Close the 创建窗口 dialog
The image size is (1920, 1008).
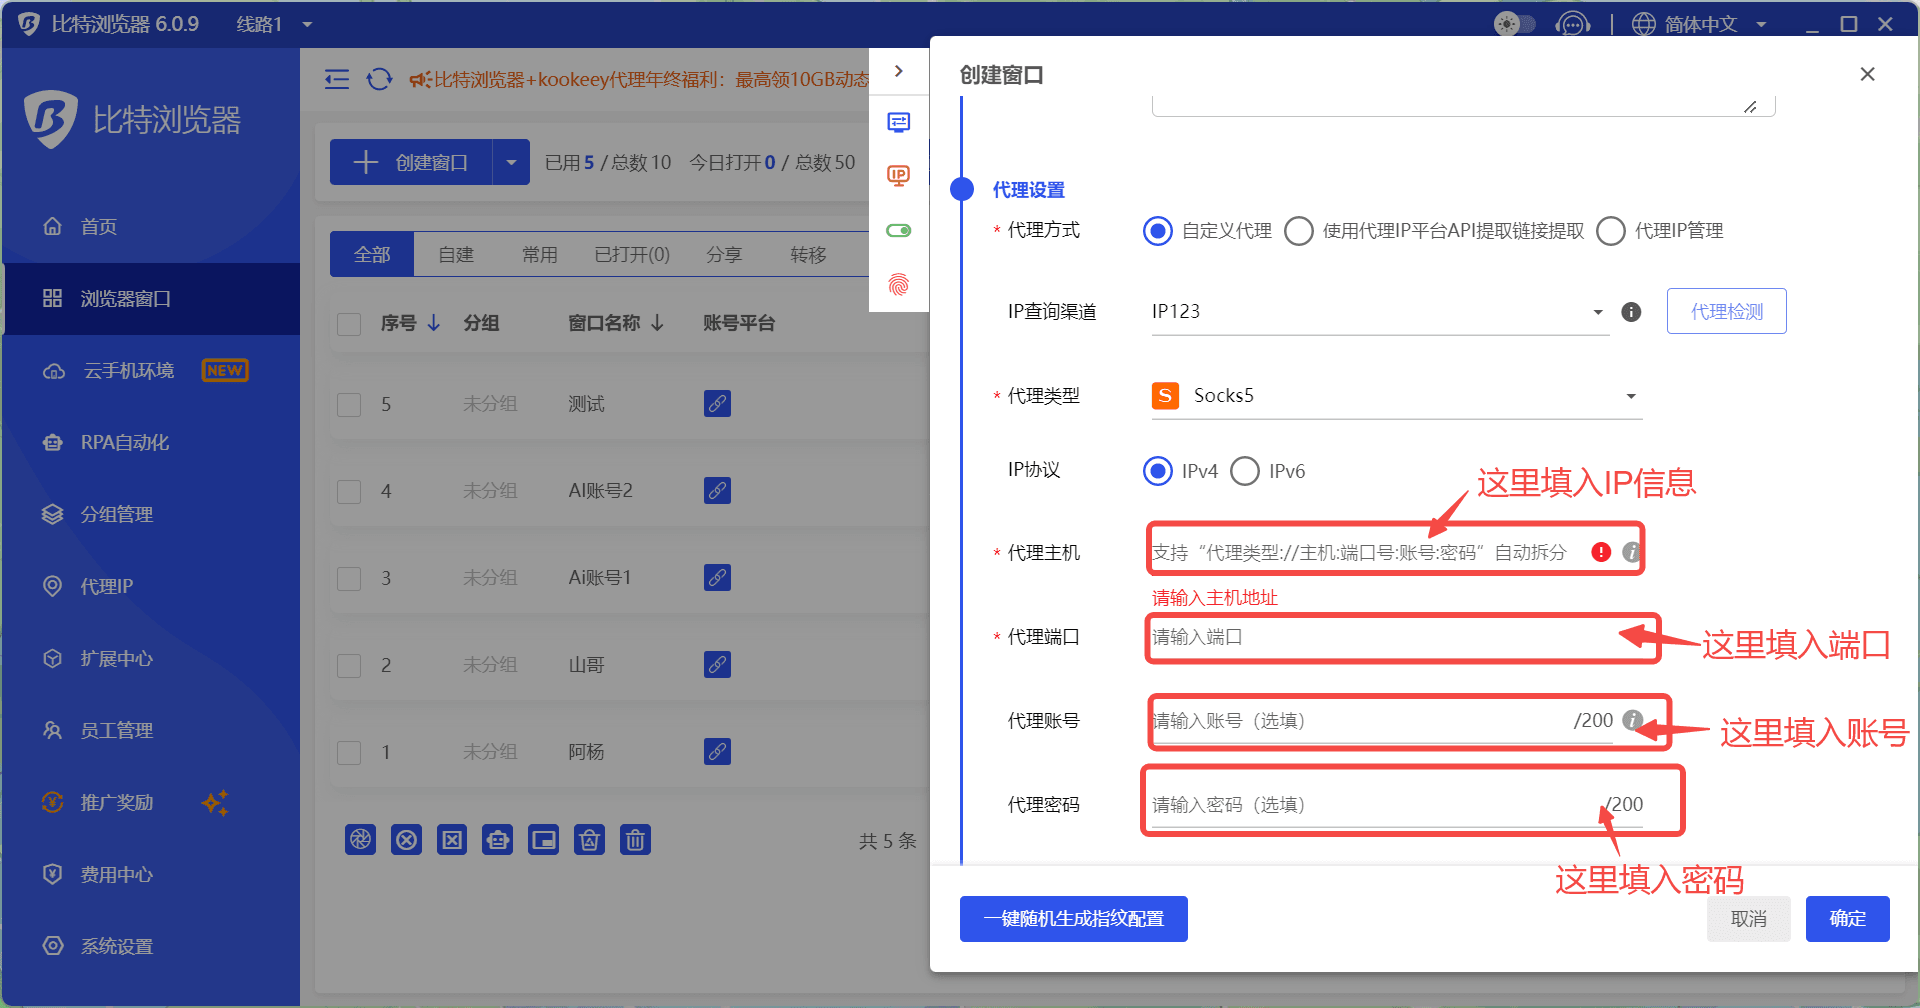(1867, 74)
